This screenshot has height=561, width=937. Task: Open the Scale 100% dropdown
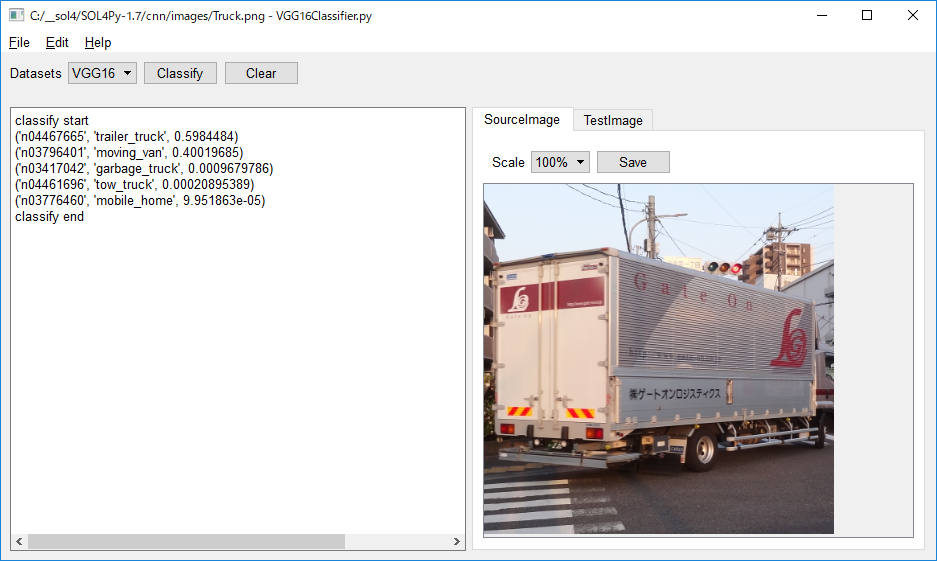pyautogui.click(x=560, y=162)
